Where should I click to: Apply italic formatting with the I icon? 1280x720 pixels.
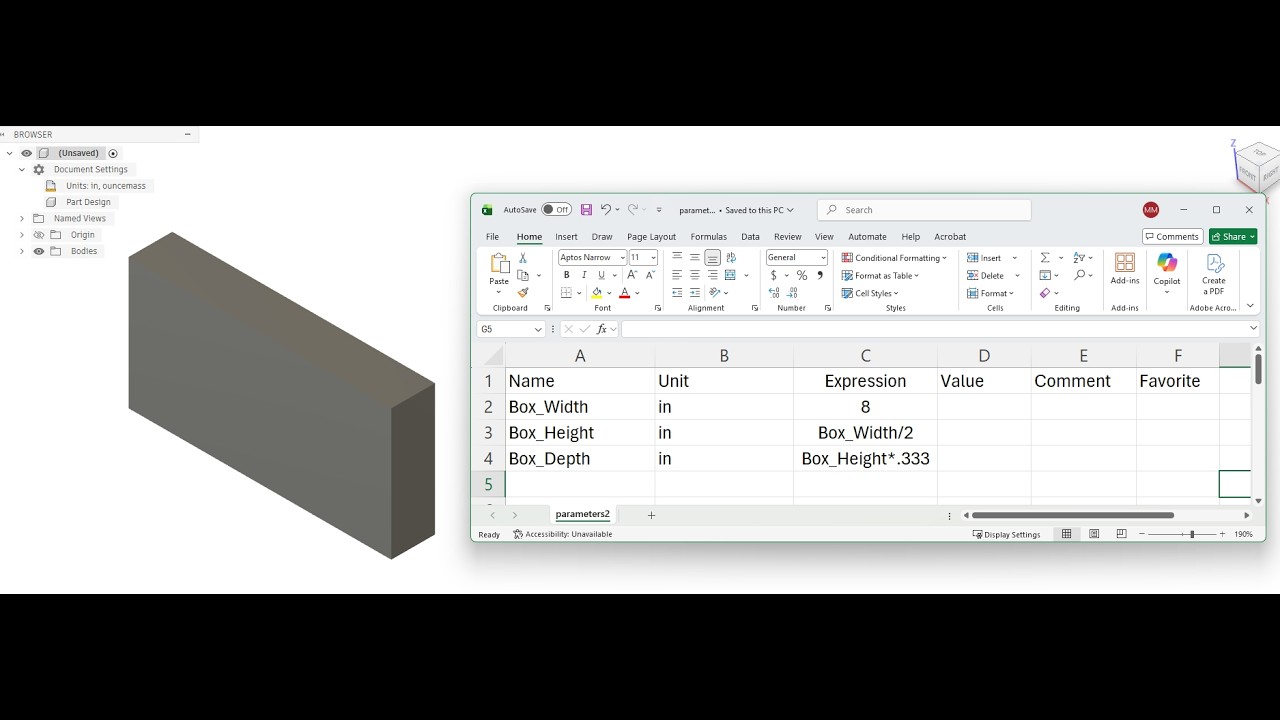click(583, 275)
